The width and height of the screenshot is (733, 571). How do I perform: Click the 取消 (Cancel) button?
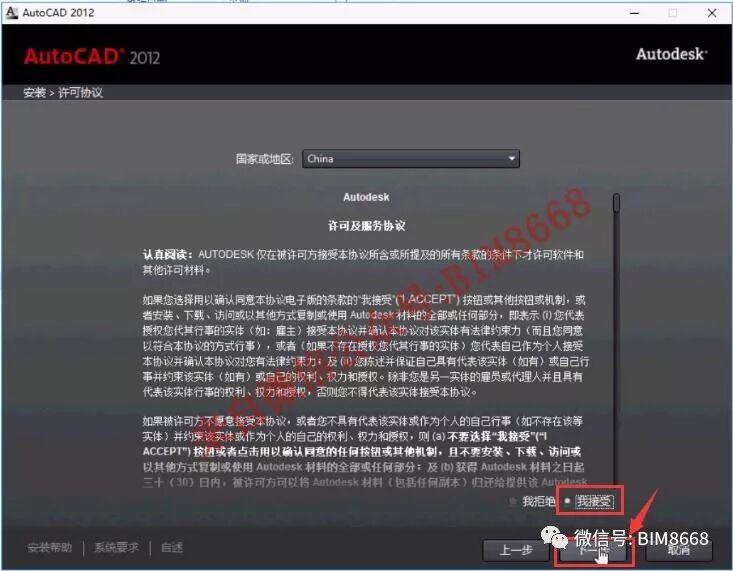(679, 551)
